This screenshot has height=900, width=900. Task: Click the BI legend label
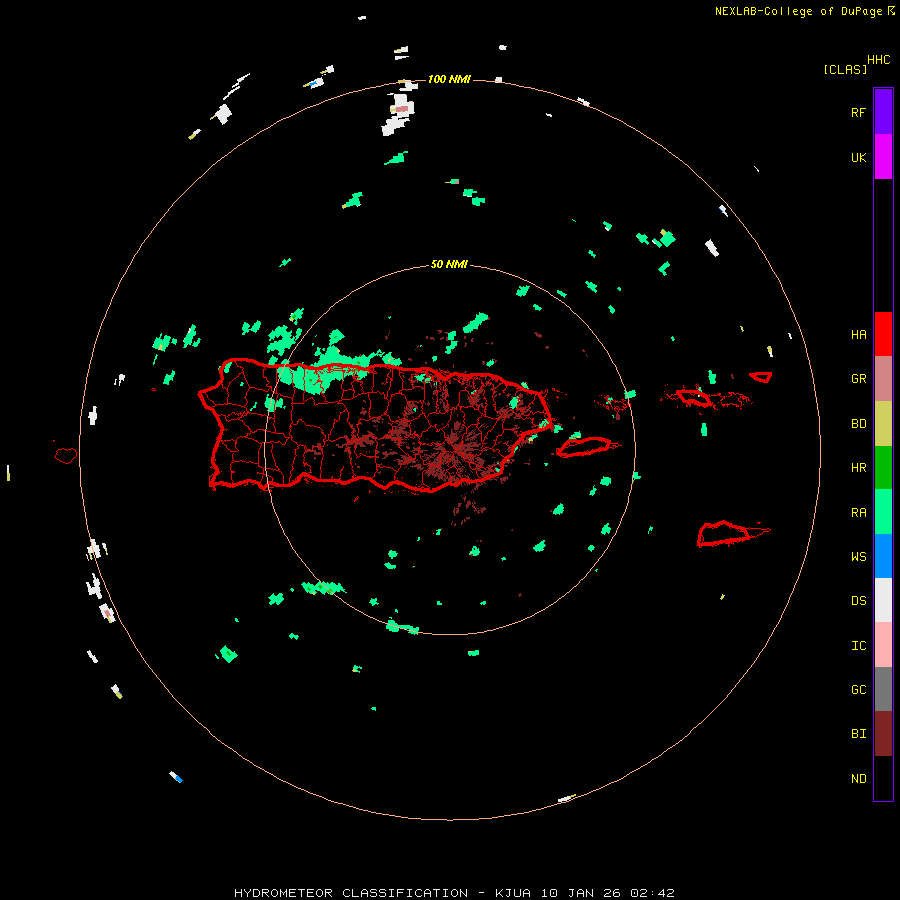click(x=858, y=734)
